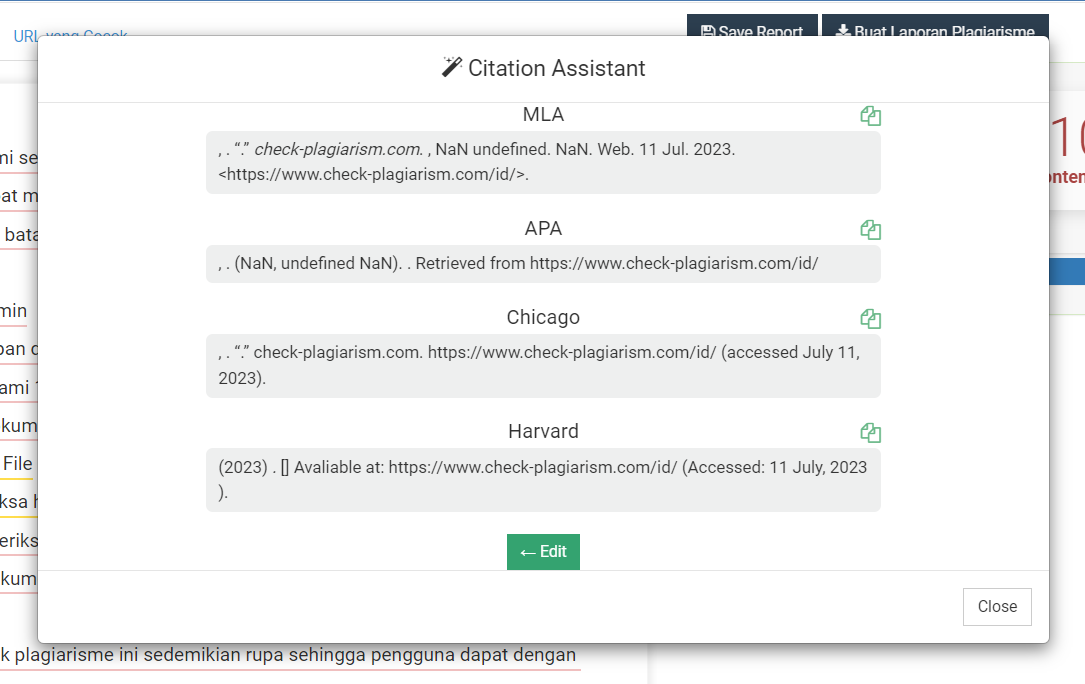Viewport: 1085px width, 684px height.
Task: Click the copy icon beside Chicago
Action: tap(870, 319)
